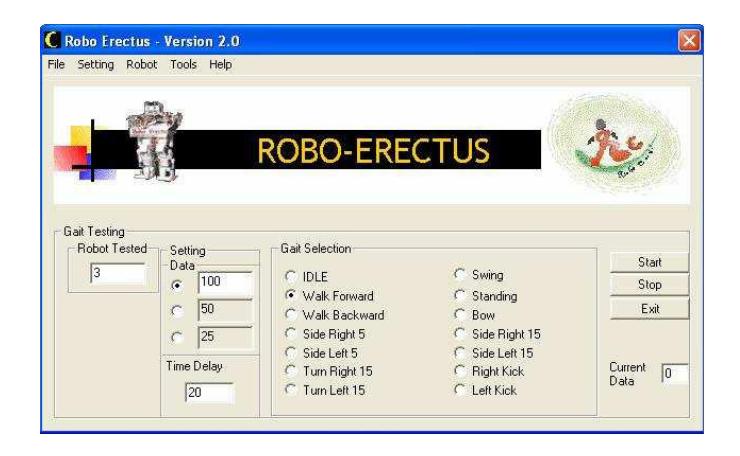740x456 pixels.
Task: Open the Robot menu
Action: click(x=141, y=64)
